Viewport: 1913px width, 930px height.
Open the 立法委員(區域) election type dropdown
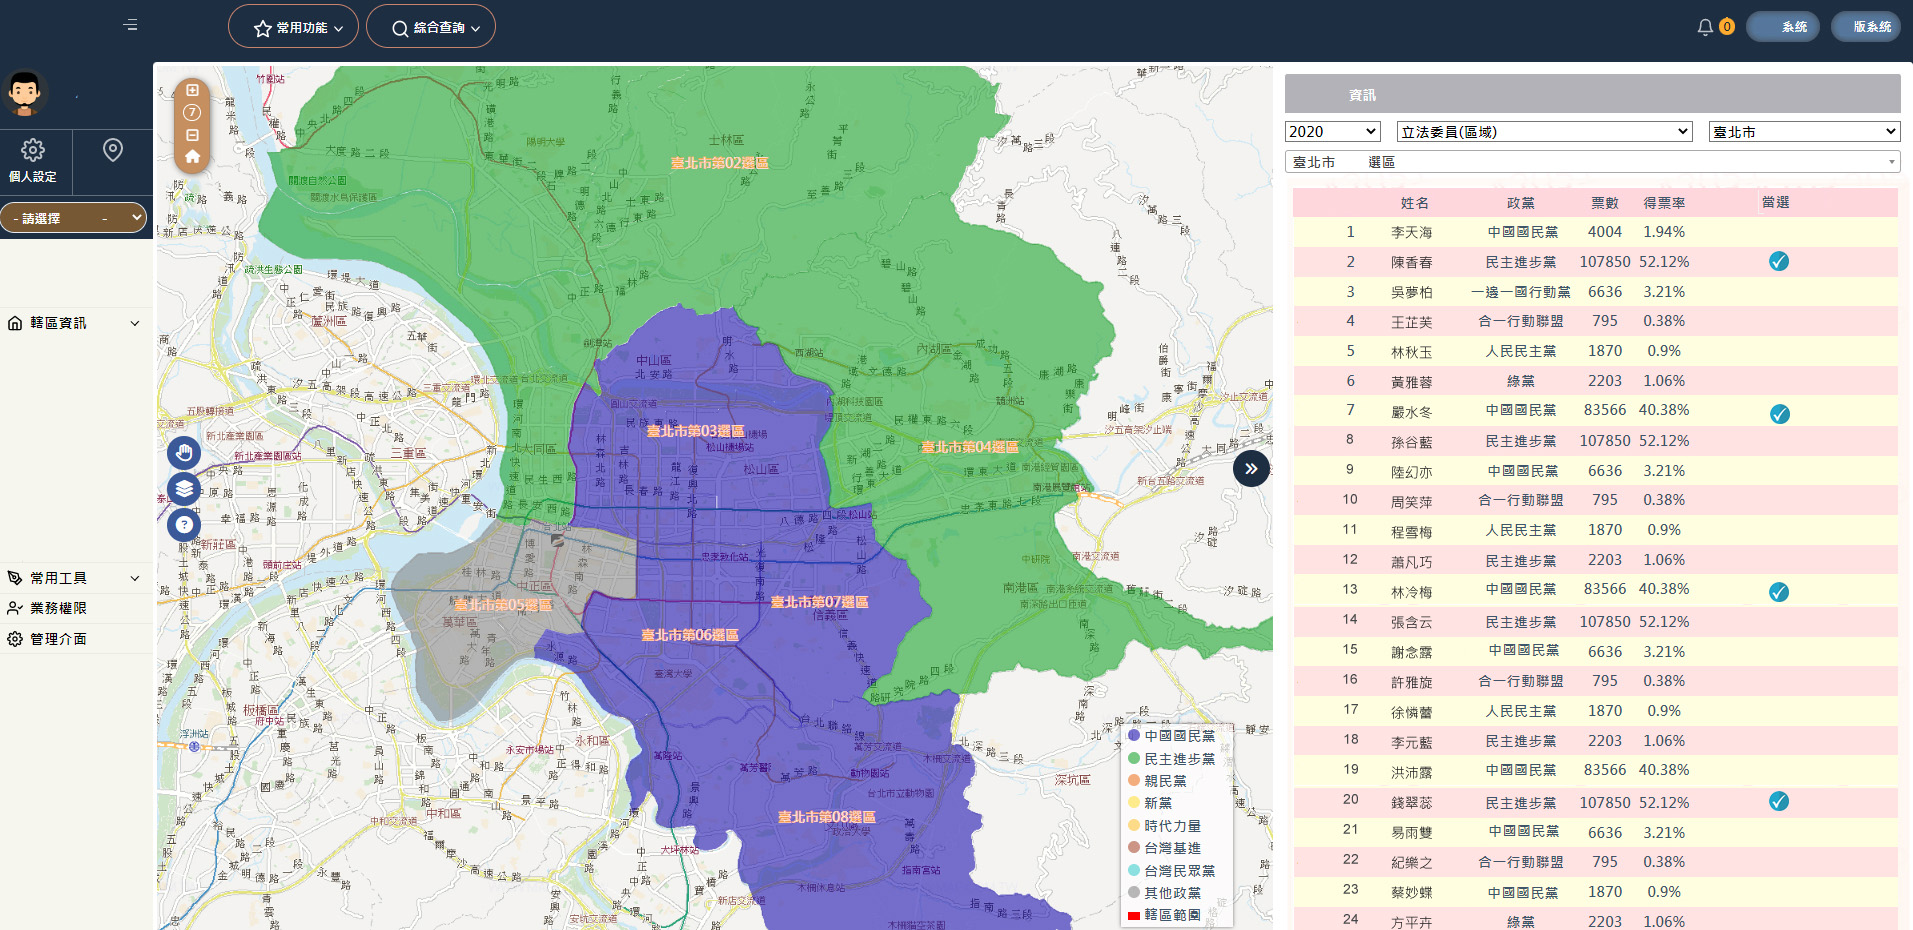click(x=1544, y=132)
